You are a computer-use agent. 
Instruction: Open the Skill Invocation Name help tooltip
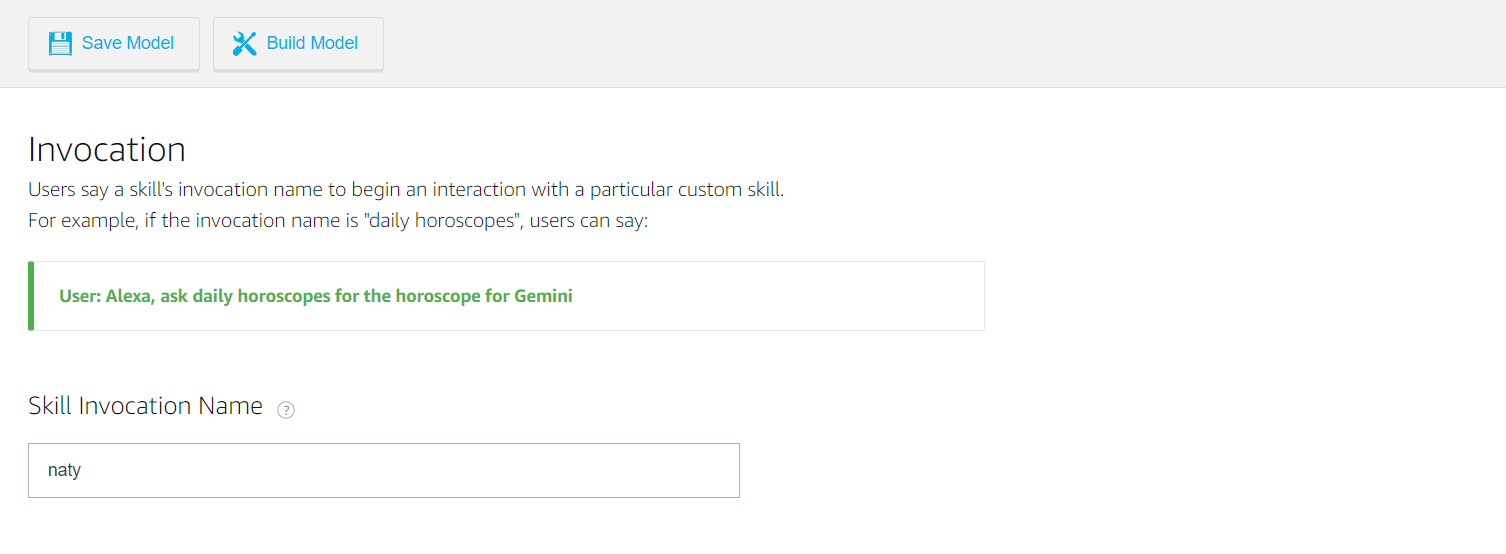[286, 409]
